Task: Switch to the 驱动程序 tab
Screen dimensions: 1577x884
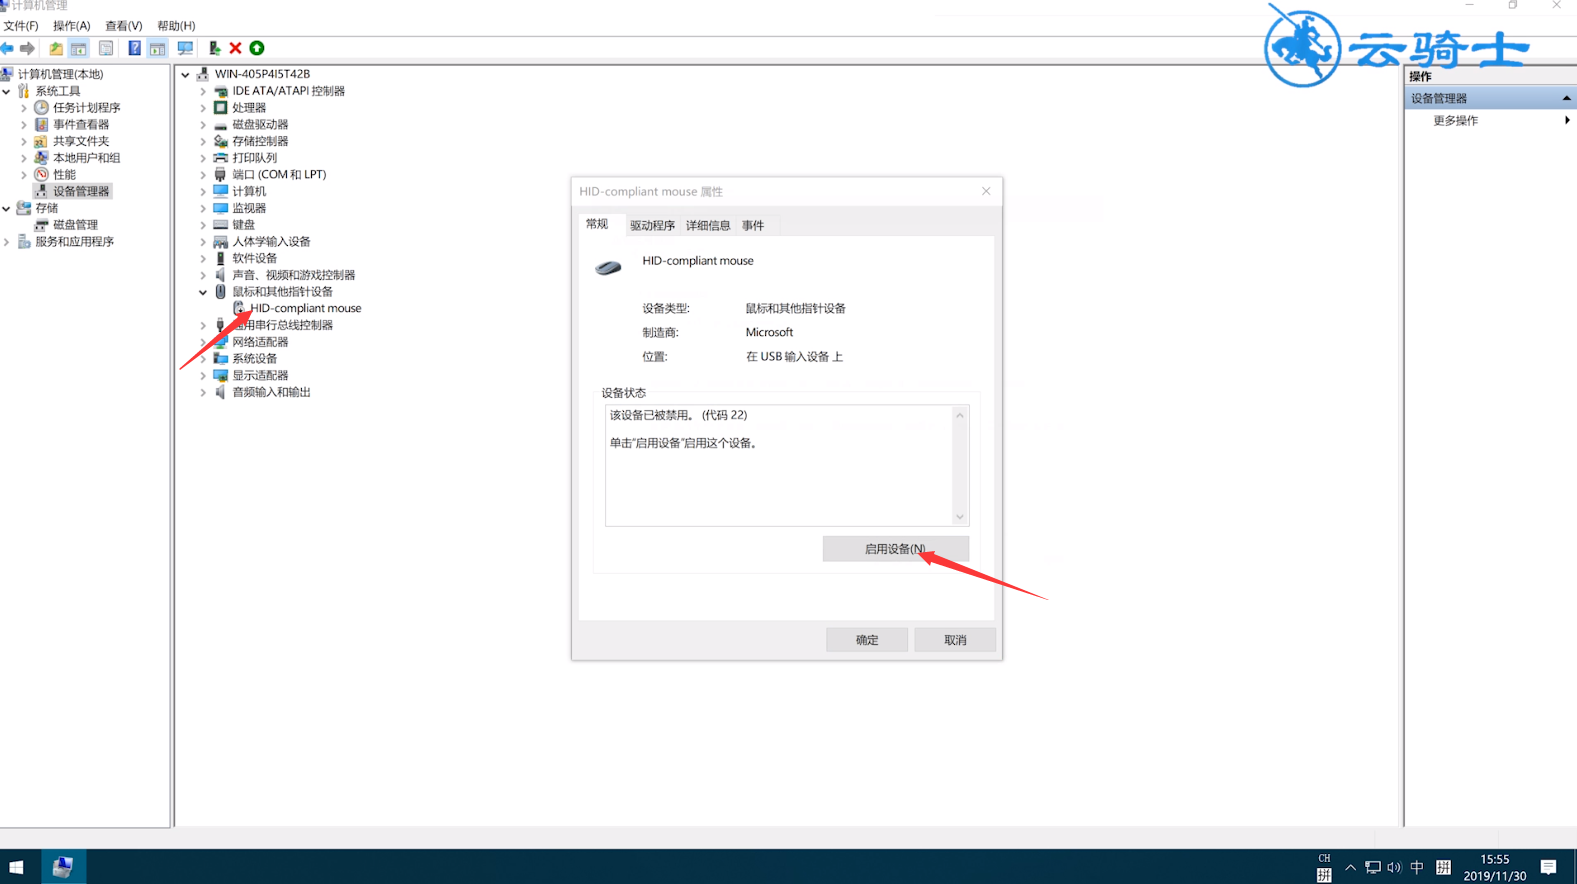Action: [652, 225]
